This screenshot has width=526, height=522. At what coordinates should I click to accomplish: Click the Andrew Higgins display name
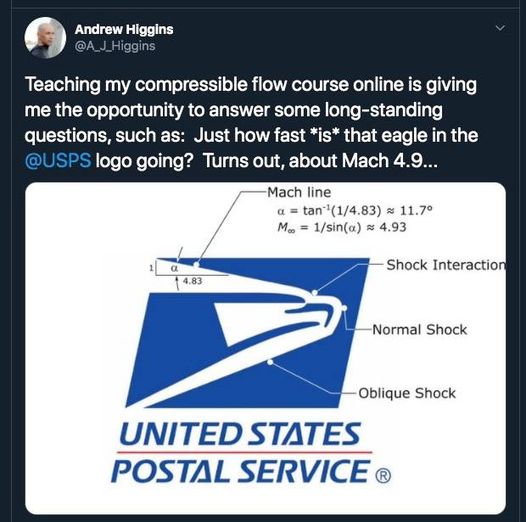click(x=124, y=30)
